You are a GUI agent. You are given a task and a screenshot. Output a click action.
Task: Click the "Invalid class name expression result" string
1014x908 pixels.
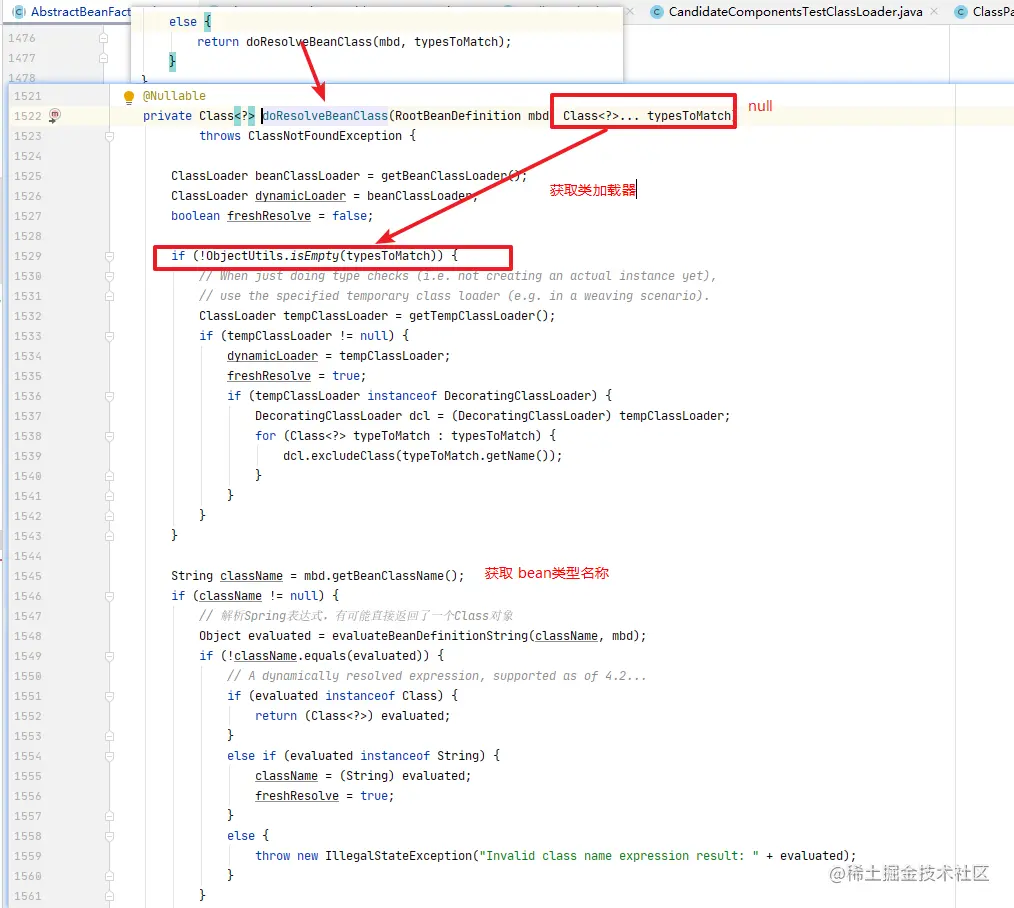tap(619, 856)
